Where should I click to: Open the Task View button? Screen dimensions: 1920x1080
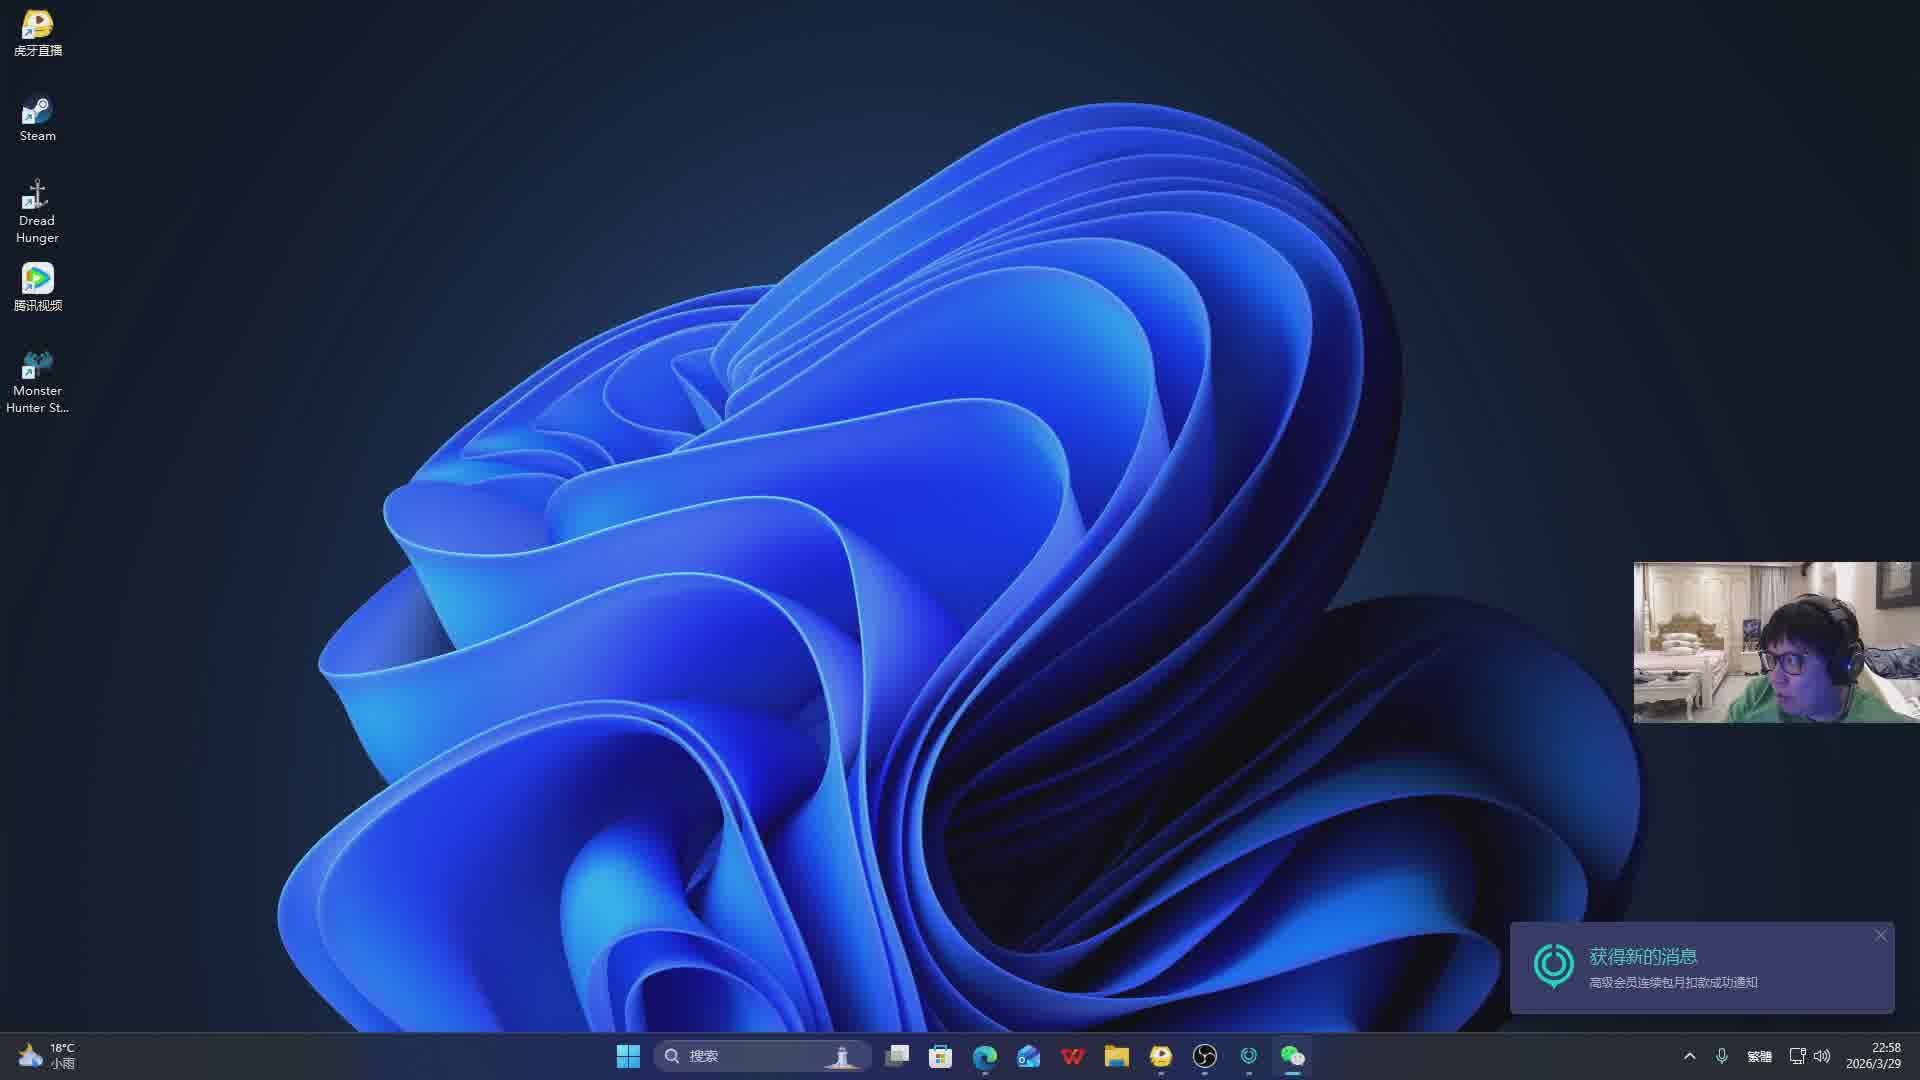[x=897, y=1056]
